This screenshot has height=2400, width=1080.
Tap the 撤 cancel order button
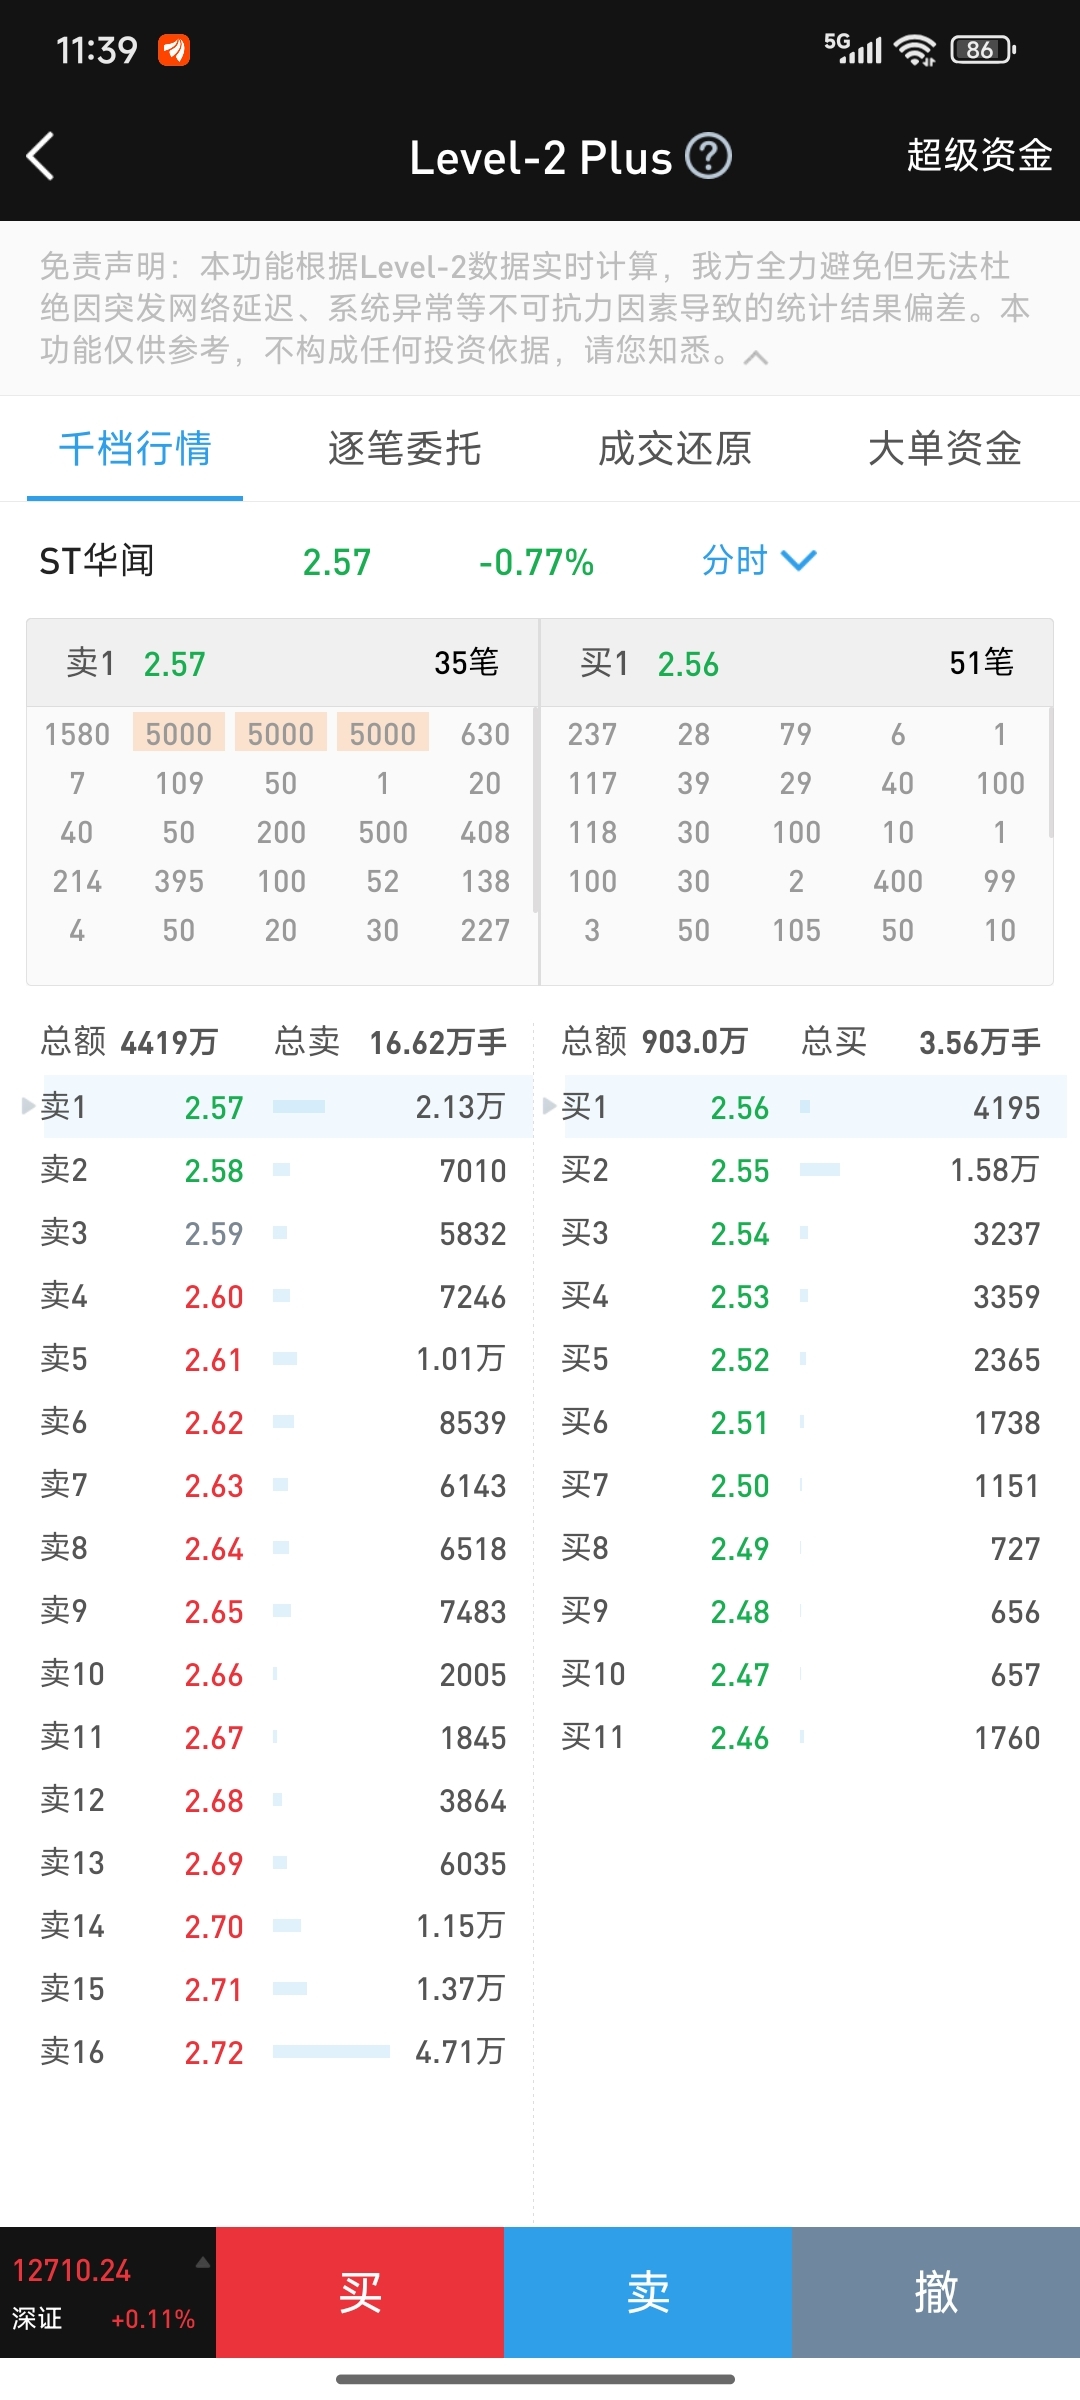[x=936, y=2292]
